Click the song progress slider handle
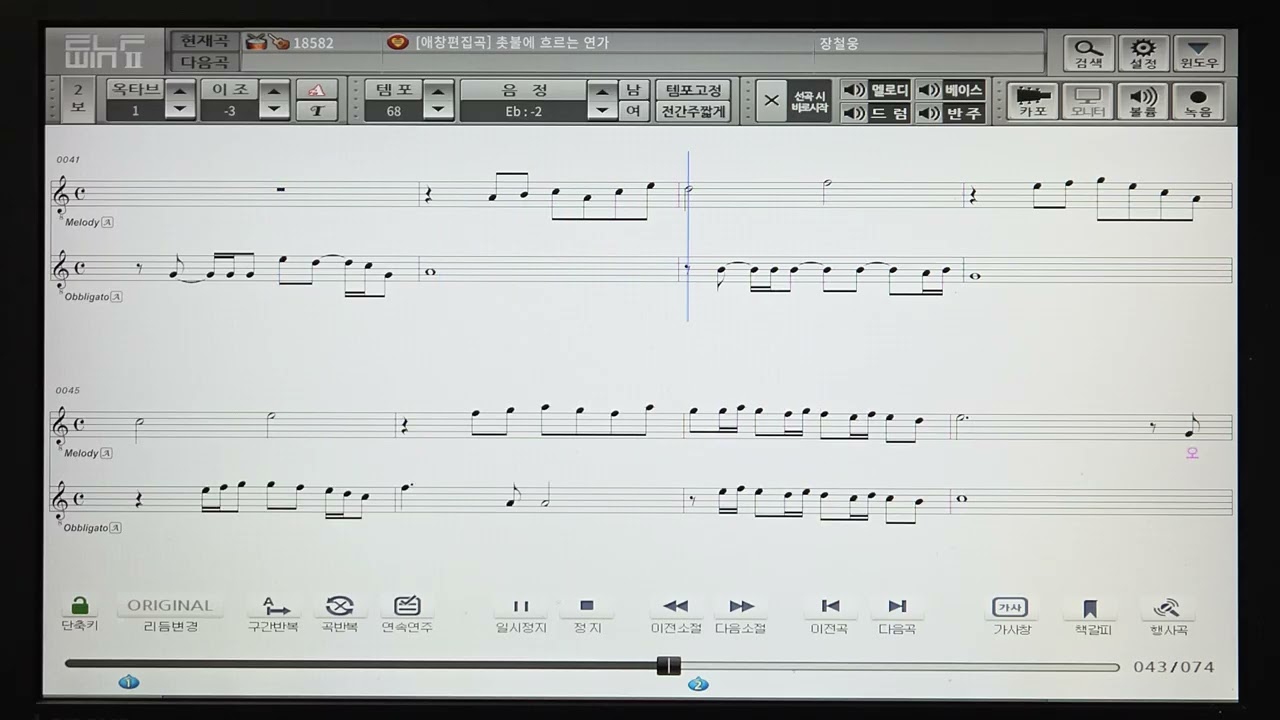 (x=668, y=666)
